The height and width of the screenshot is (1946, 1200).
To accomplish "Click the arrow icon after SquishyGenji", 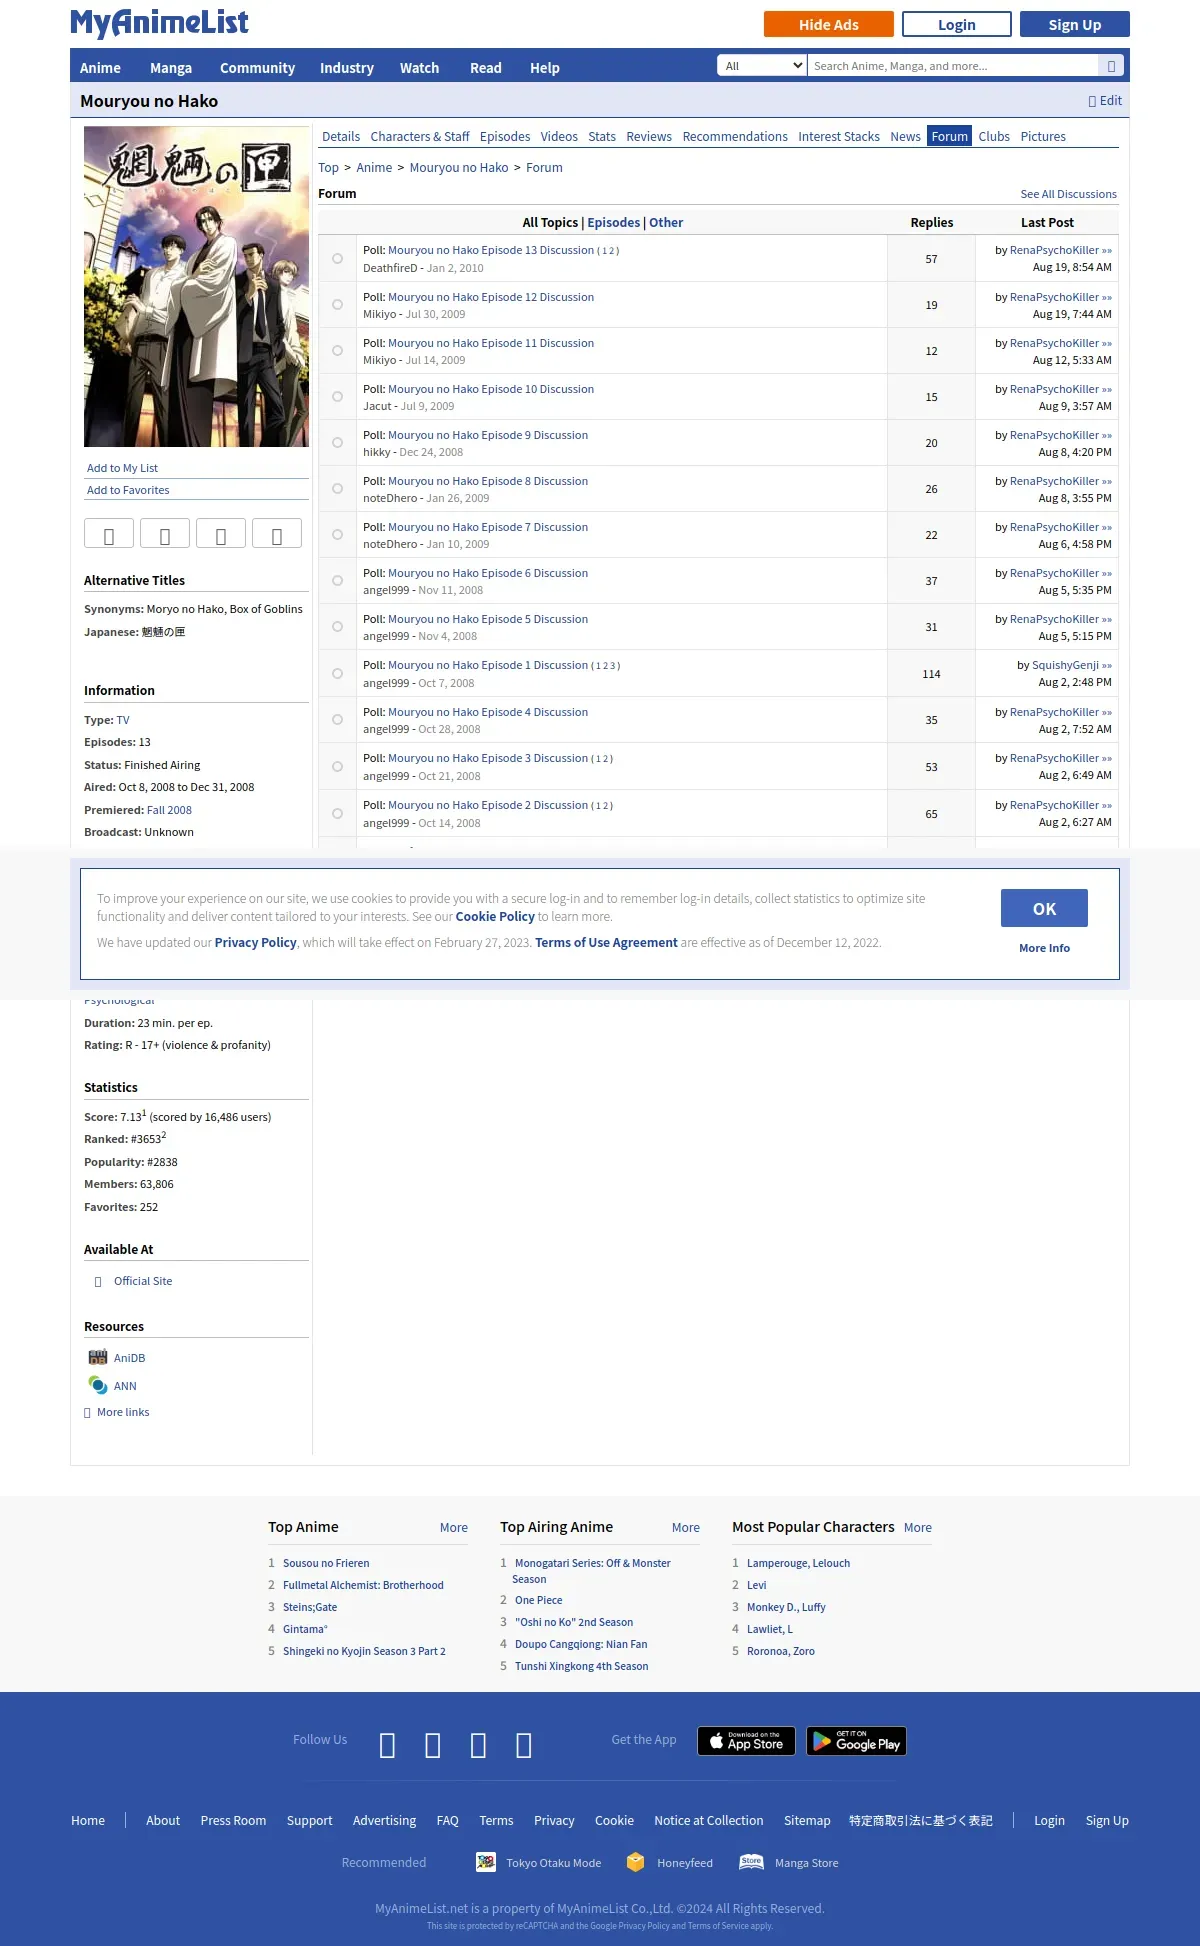I will pos(1107,665).
